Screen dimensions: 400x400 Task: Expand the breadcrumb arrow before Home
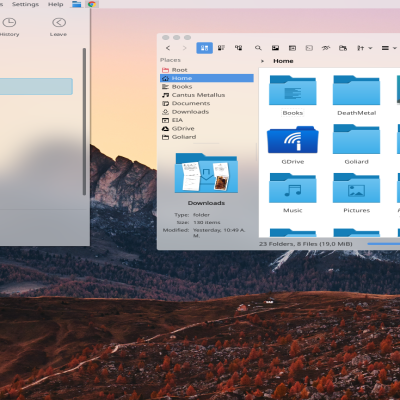click(263, 61)
